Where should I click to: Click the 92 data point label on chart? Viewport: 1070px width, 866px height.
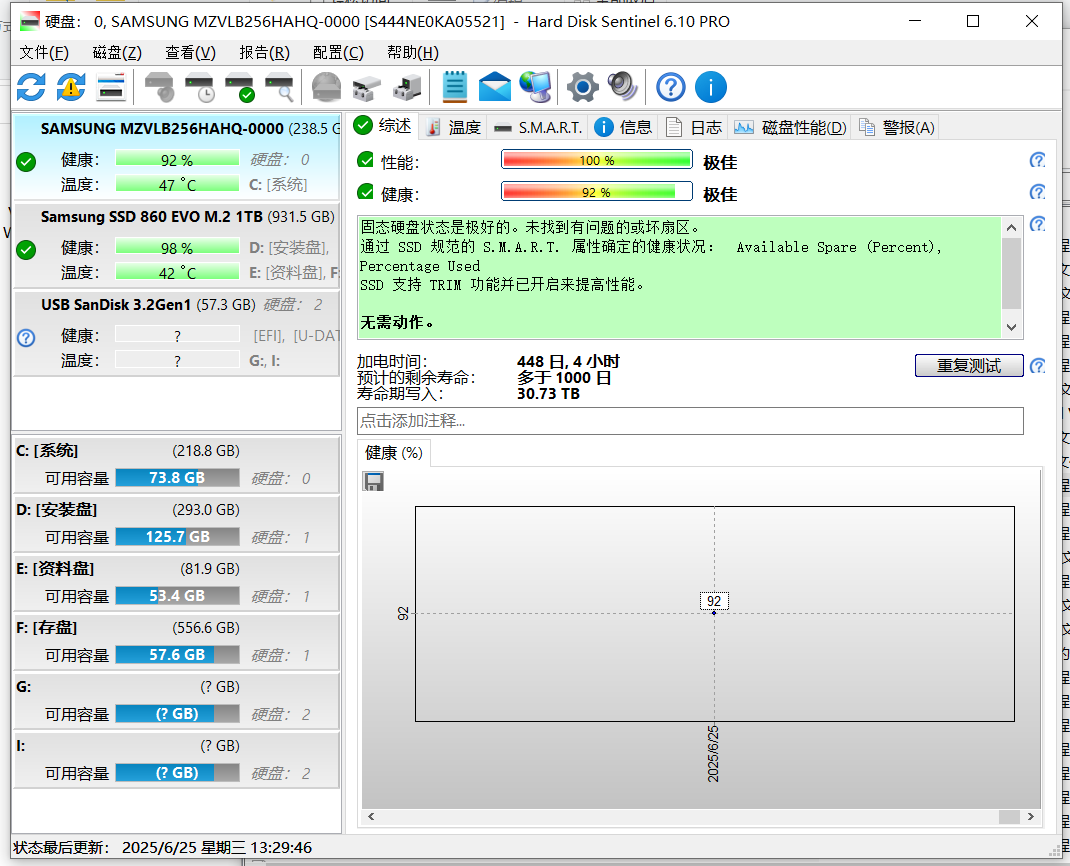[714, 601]
